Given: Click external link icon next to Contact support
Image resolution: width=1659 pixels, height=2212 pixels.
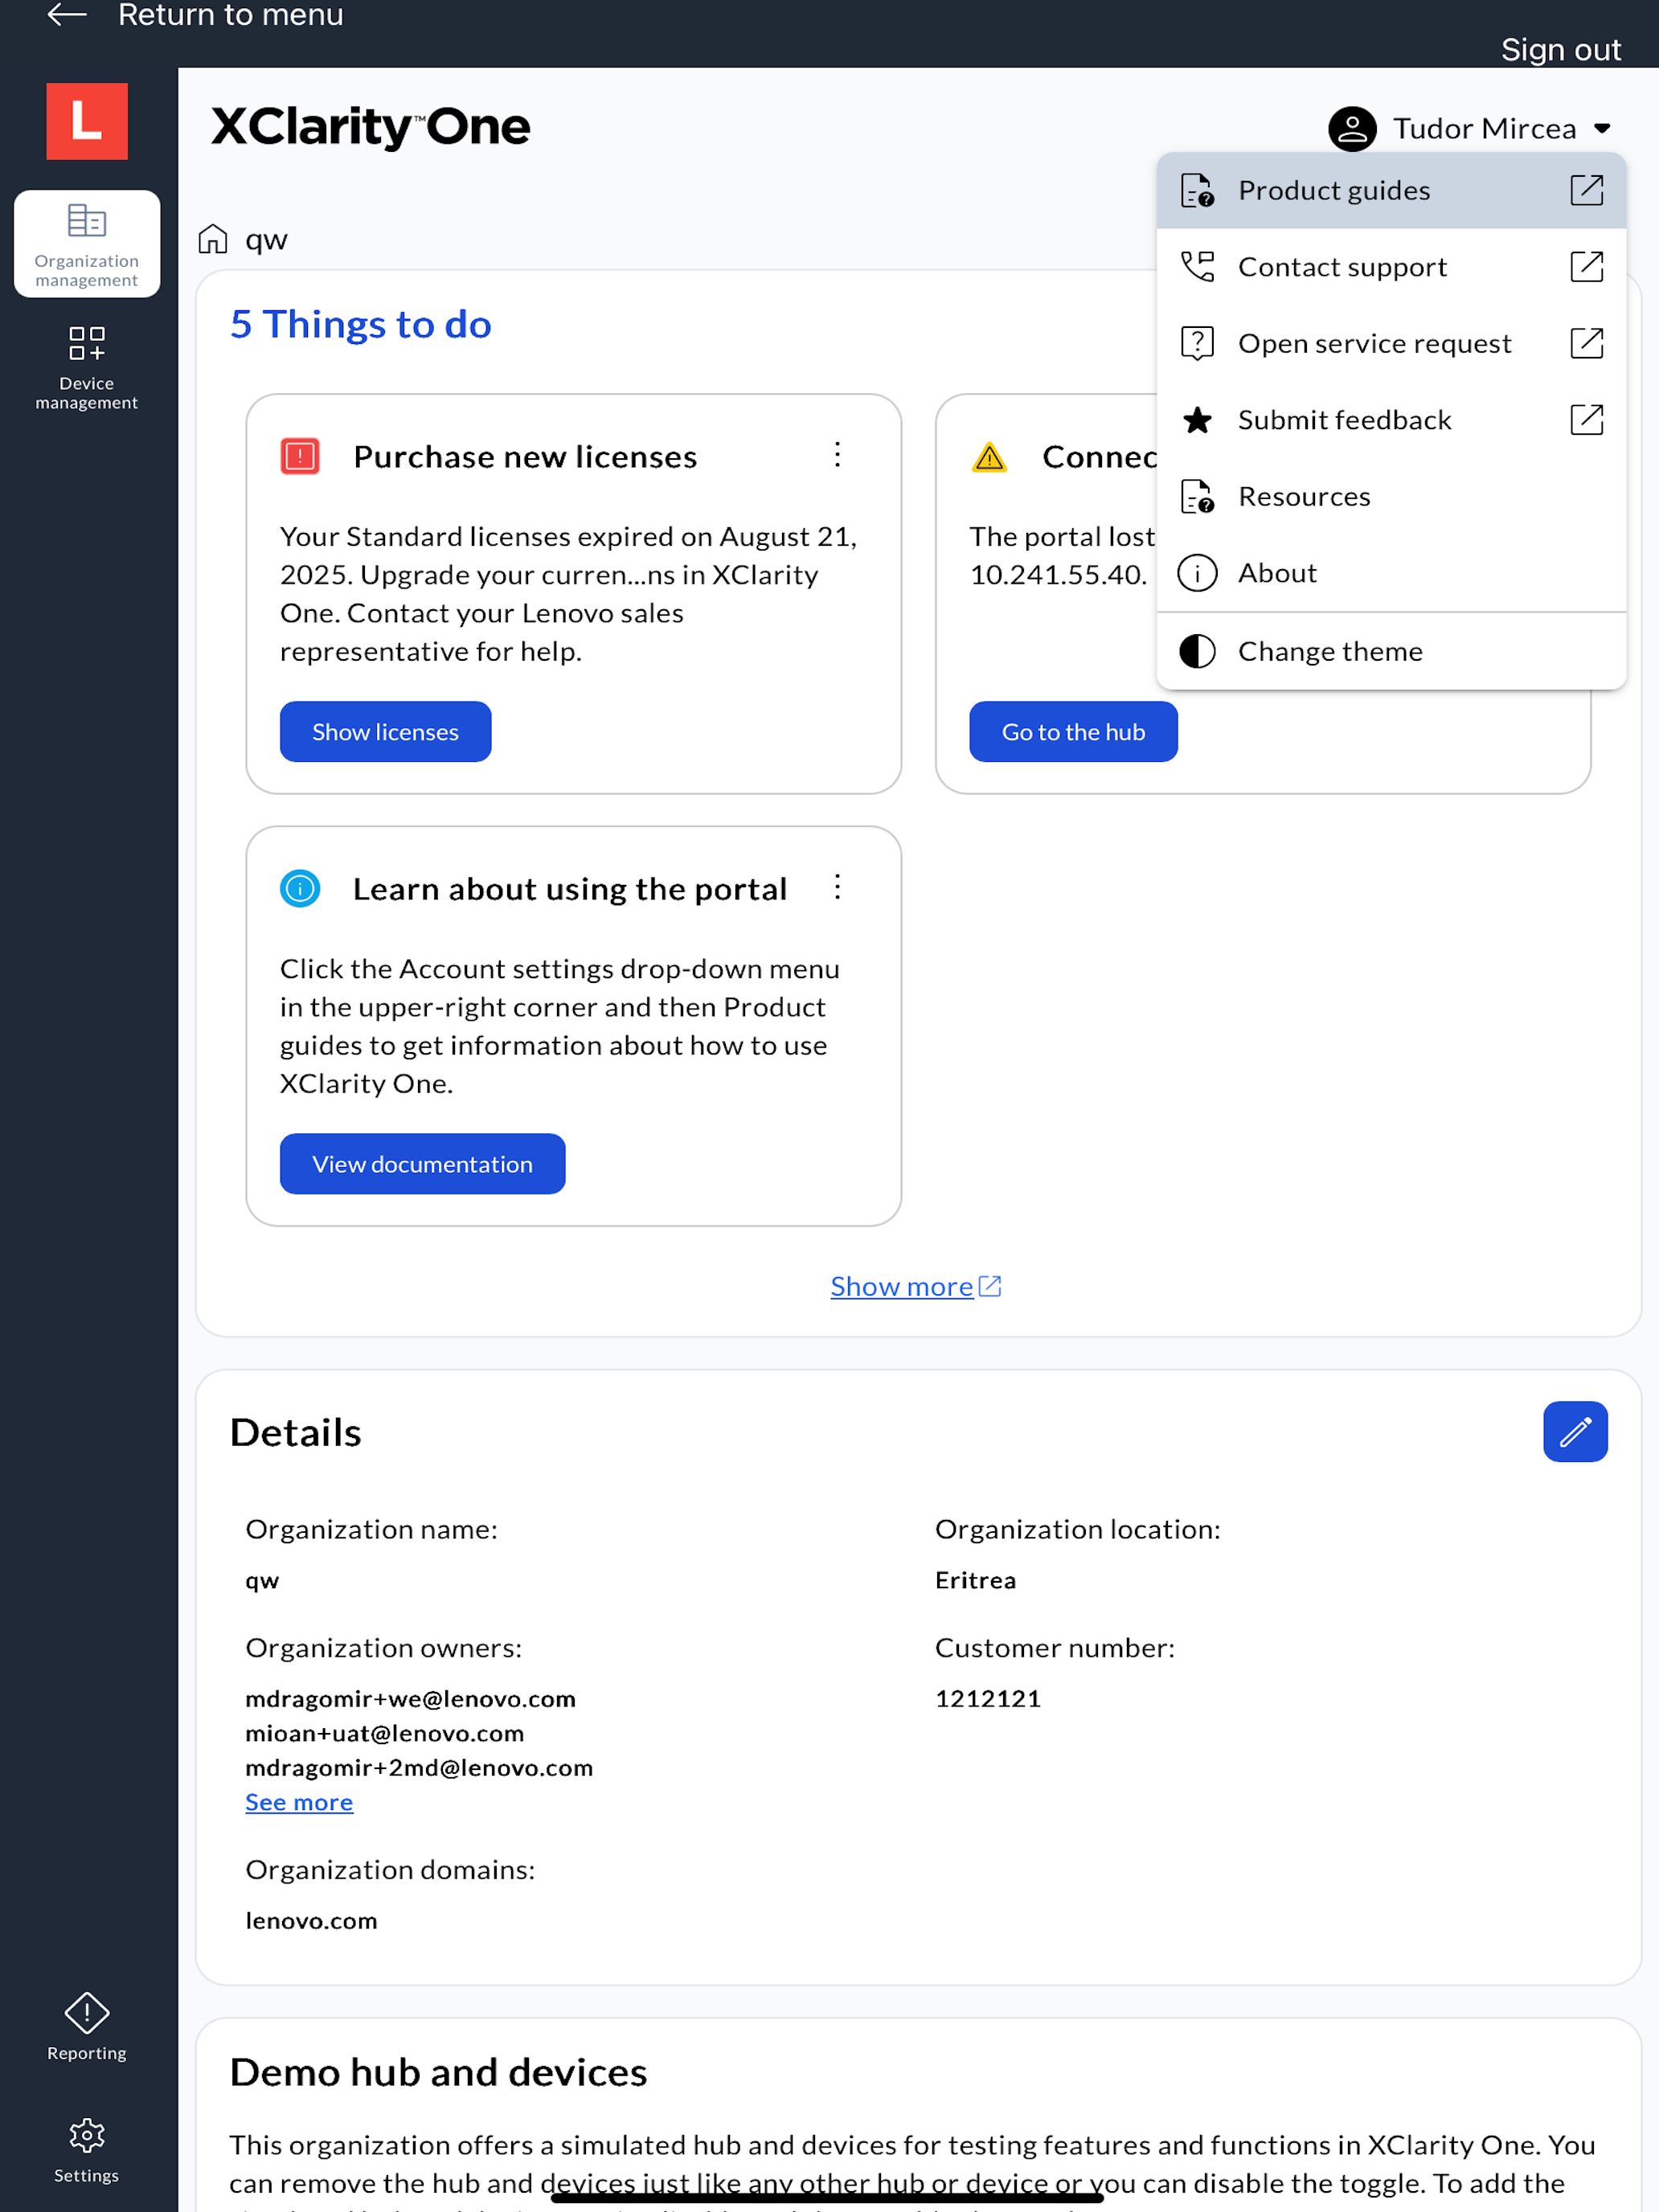Looking at the screenshot, I should 1587,267.
